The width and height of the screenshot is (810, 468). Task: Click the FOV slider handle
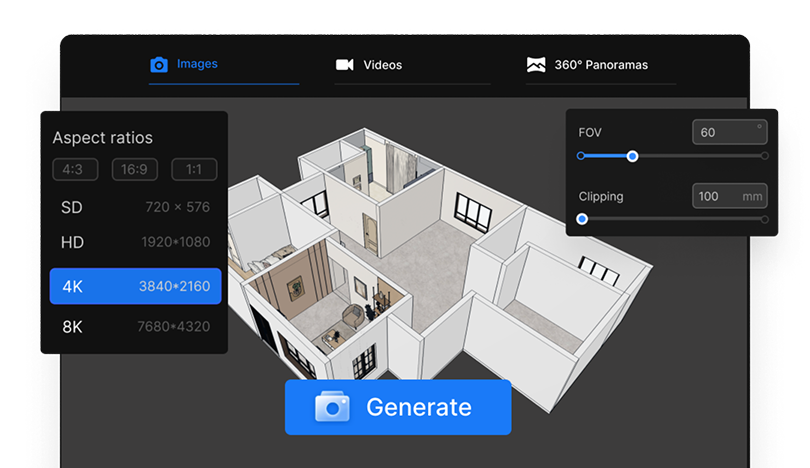click(x=632, y=156)
